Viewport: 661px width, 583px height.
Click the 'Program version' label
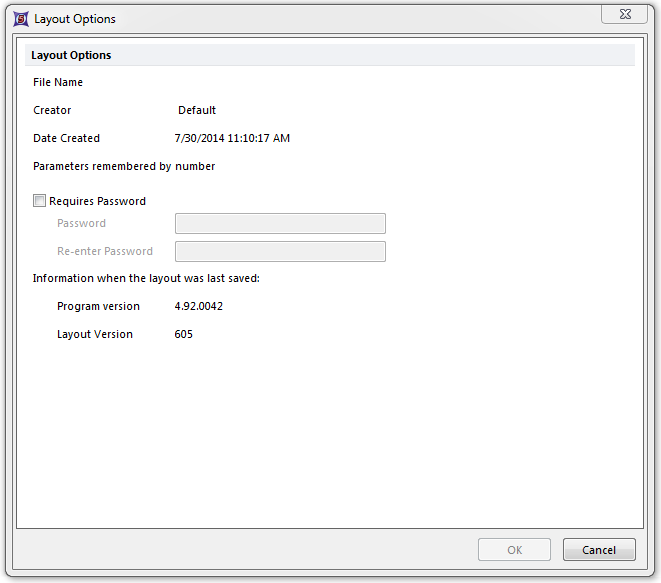98,306
